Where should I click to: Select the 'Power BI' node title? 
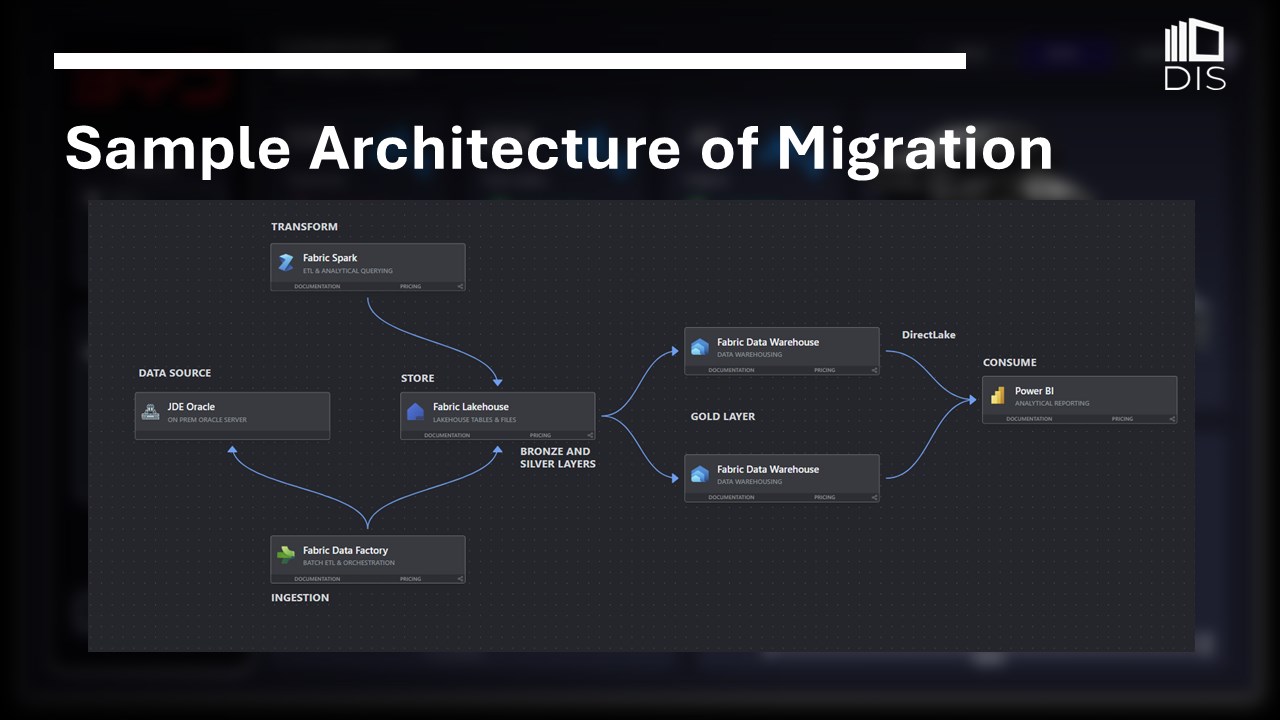click(x=1034, y=391)
